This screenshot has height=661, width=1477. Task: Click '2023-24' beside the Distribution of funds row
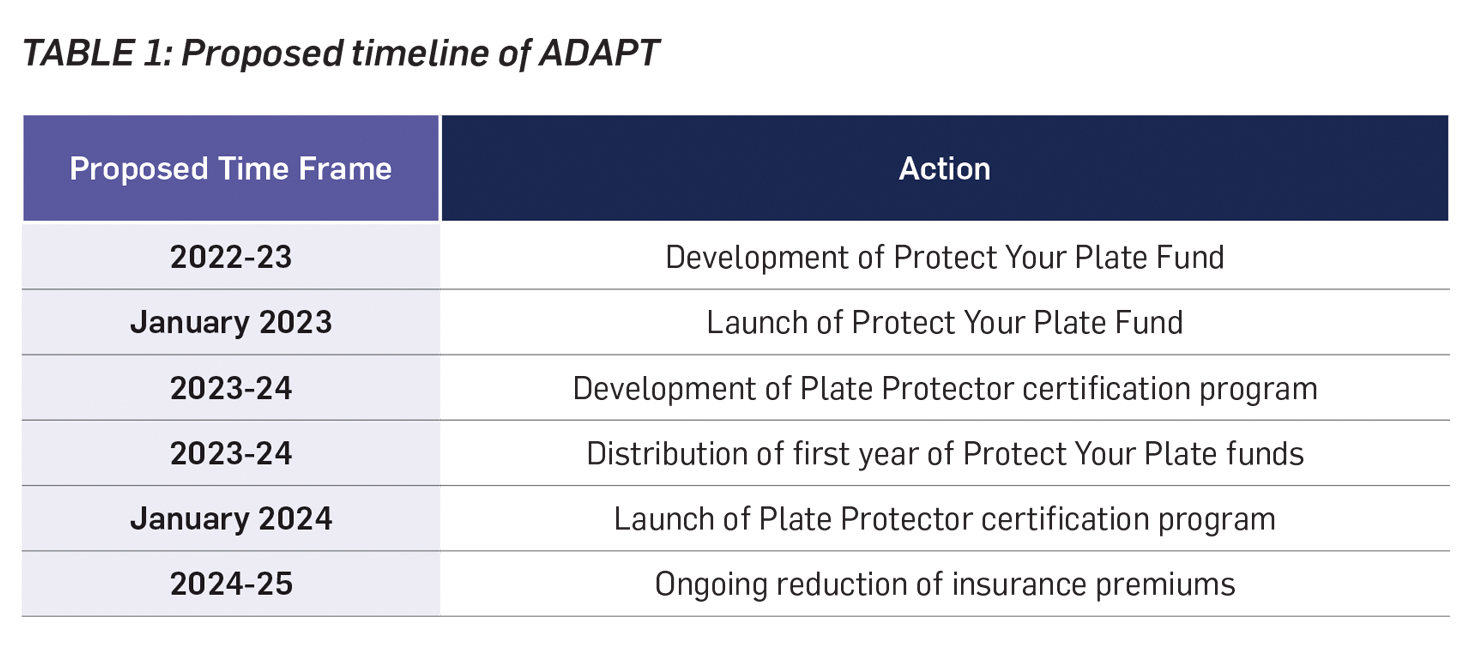point(231,453)
